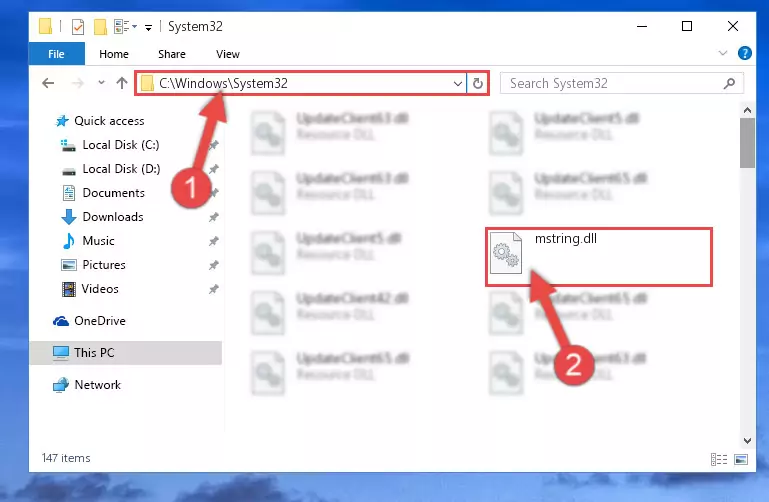Click the Quick access star icon
The width and height of the screenshot is (769, 502).
pos(61,121)
